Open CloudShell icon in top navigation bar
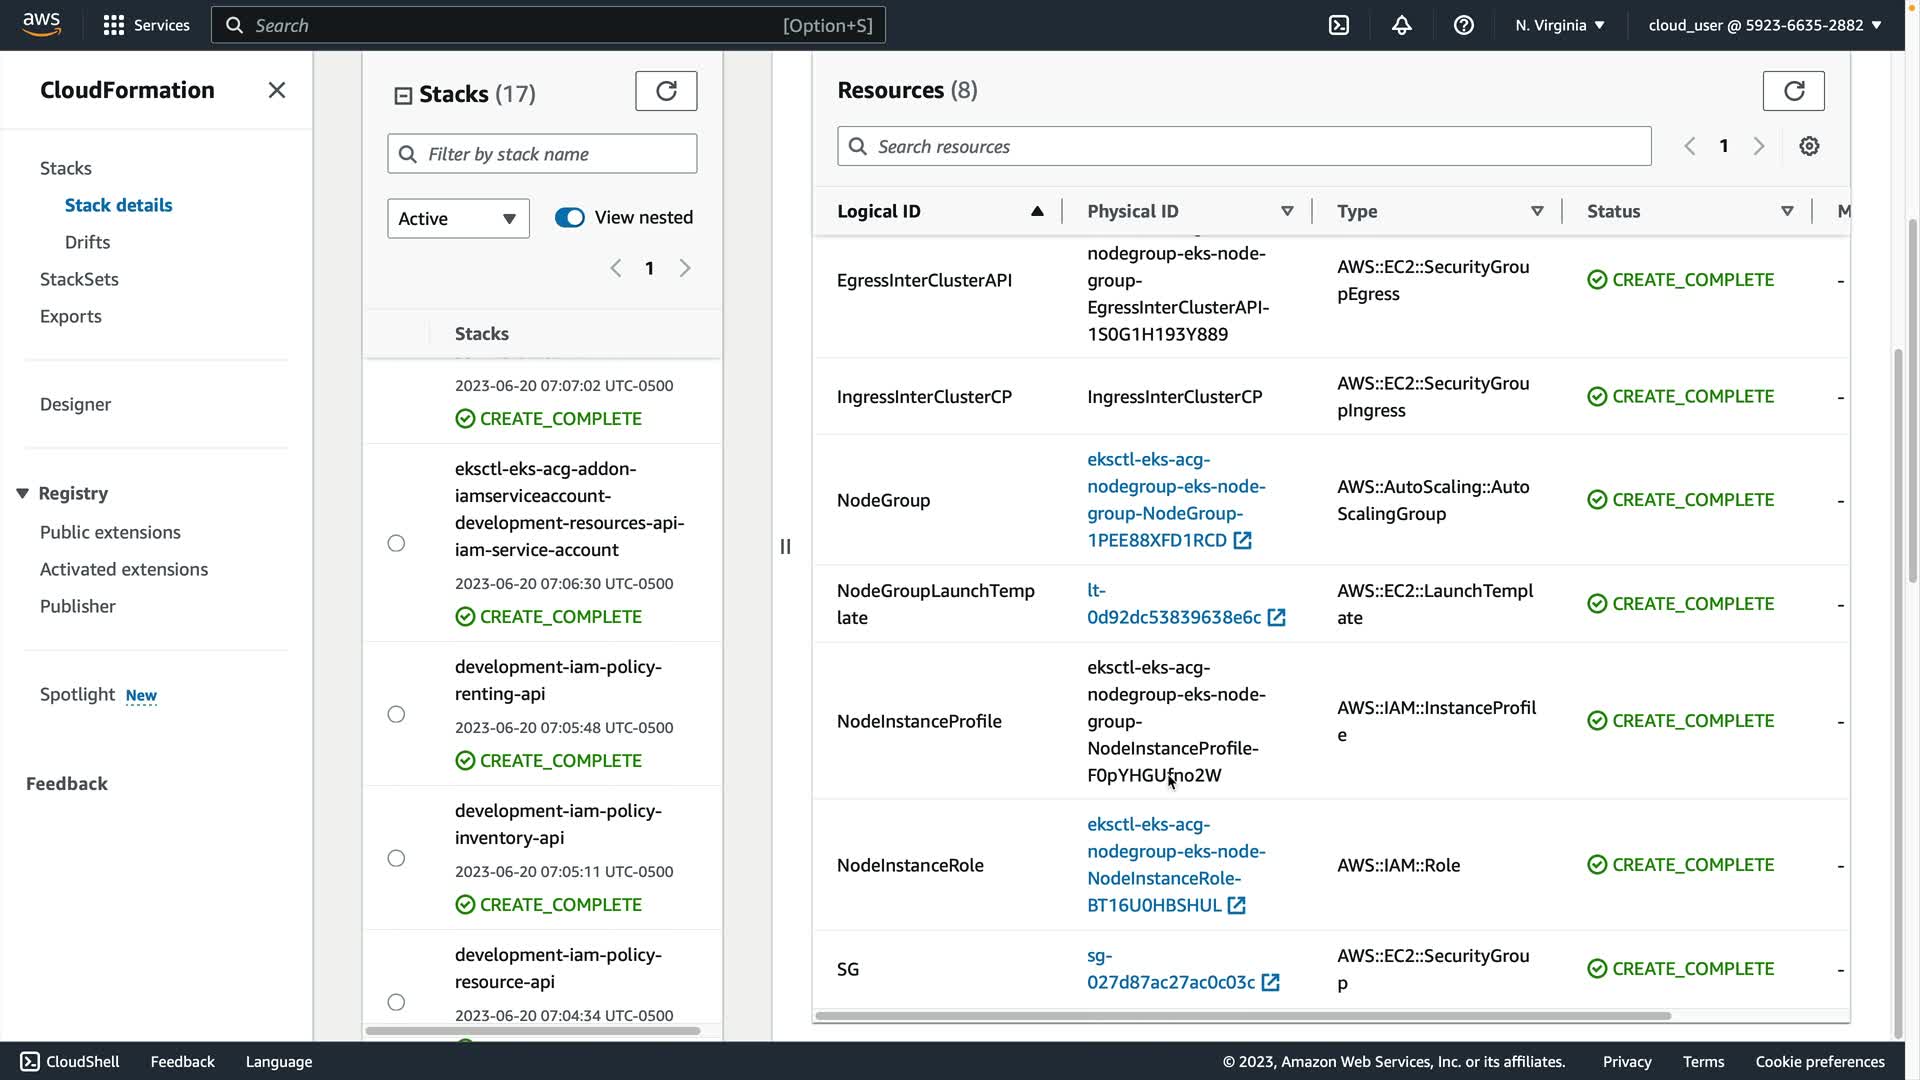The height and width of the screenshot is (1080, 1920). point(1339,25)
